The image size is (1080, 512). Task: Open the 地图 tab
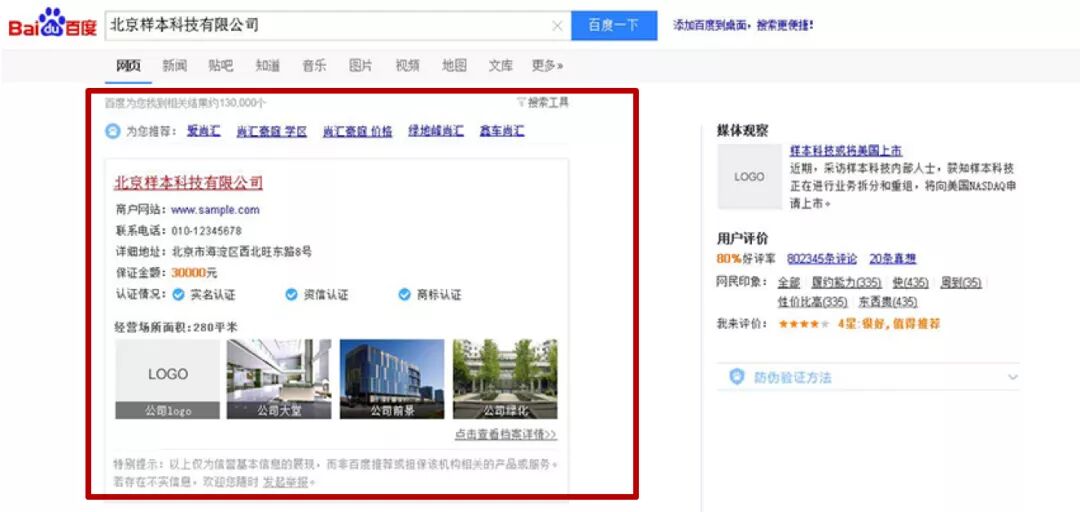tap(454, 65)
